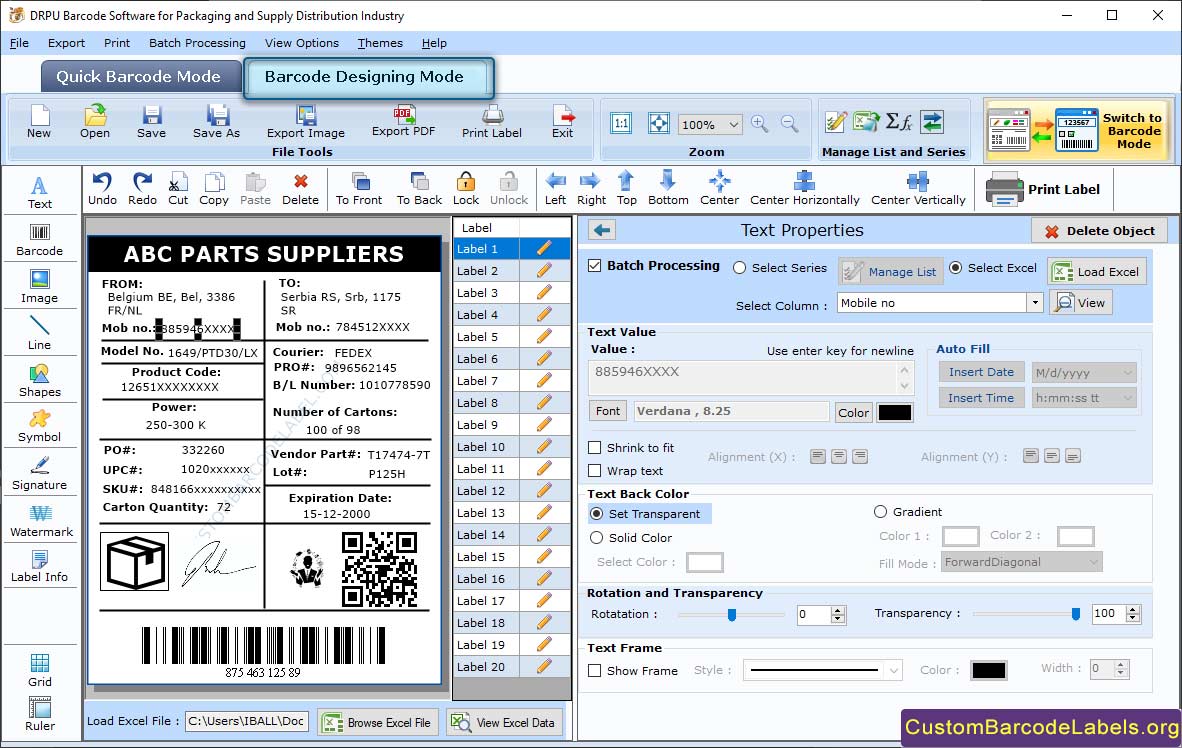1182x748 pixels.
Task: Enable Shrink to fit
Action: pos(595,448)
